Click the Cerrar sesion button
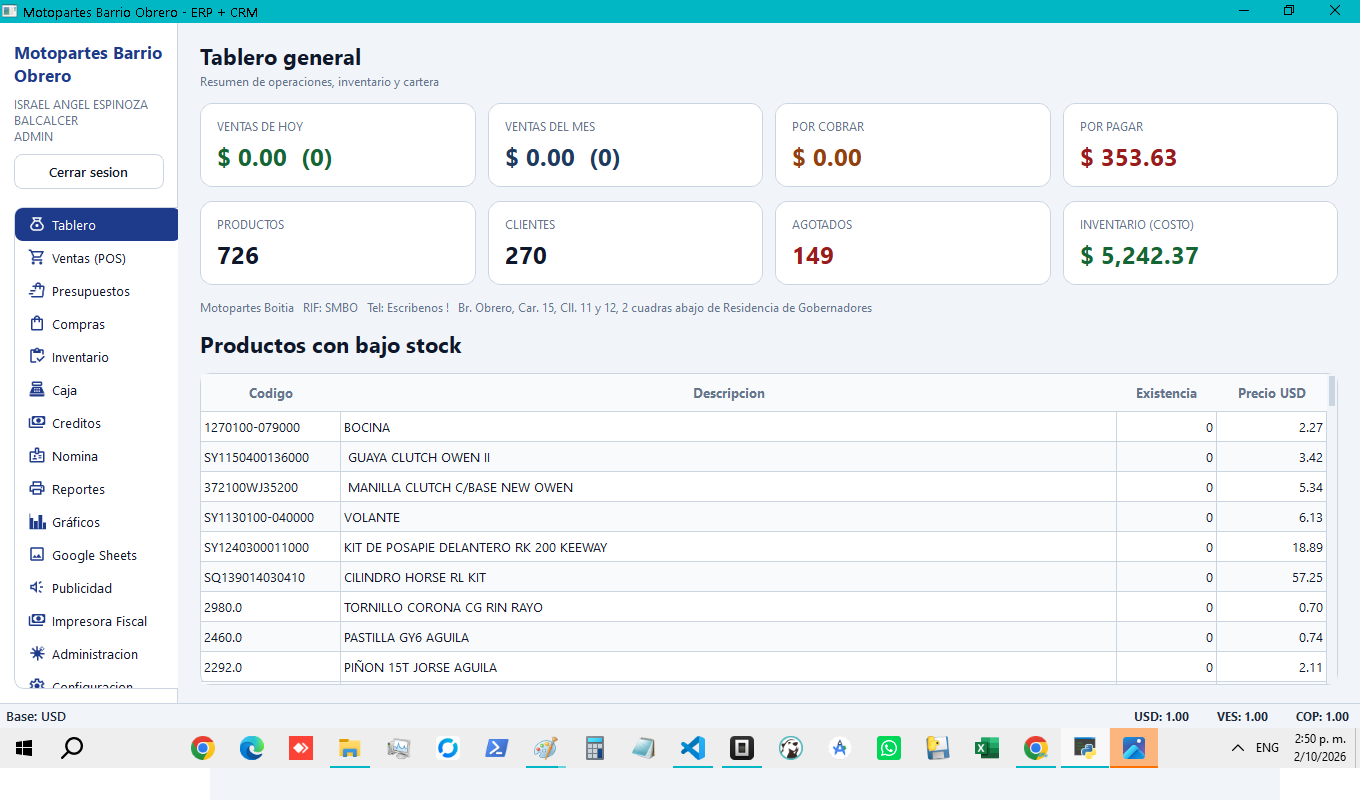The height and width of the screenshot is (800, 1360). pos(89,172)
